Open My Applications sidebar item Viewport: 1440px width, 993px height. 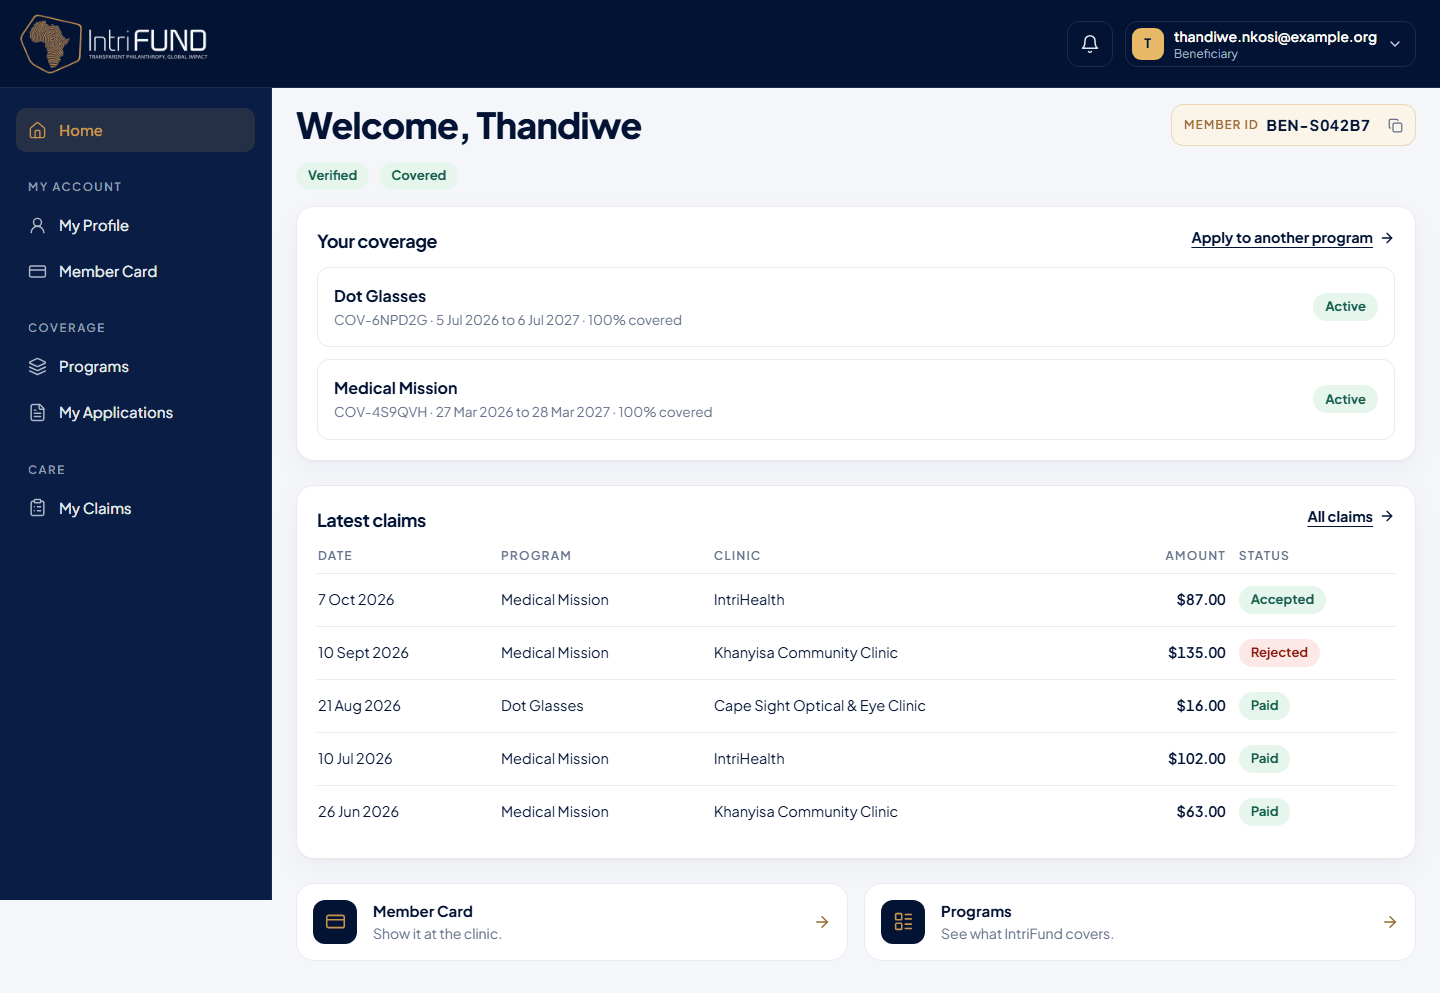pyautogui.click(x=136, y=413)
